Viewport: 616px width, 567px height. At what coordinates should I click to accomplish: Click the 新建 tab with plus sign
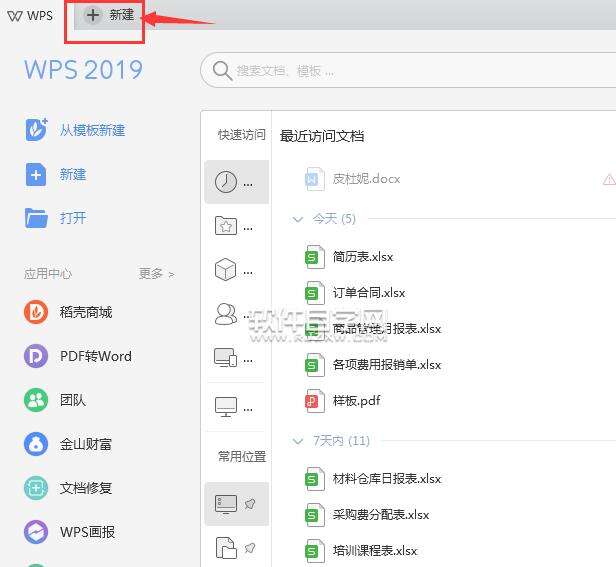(x=109, y=15)
